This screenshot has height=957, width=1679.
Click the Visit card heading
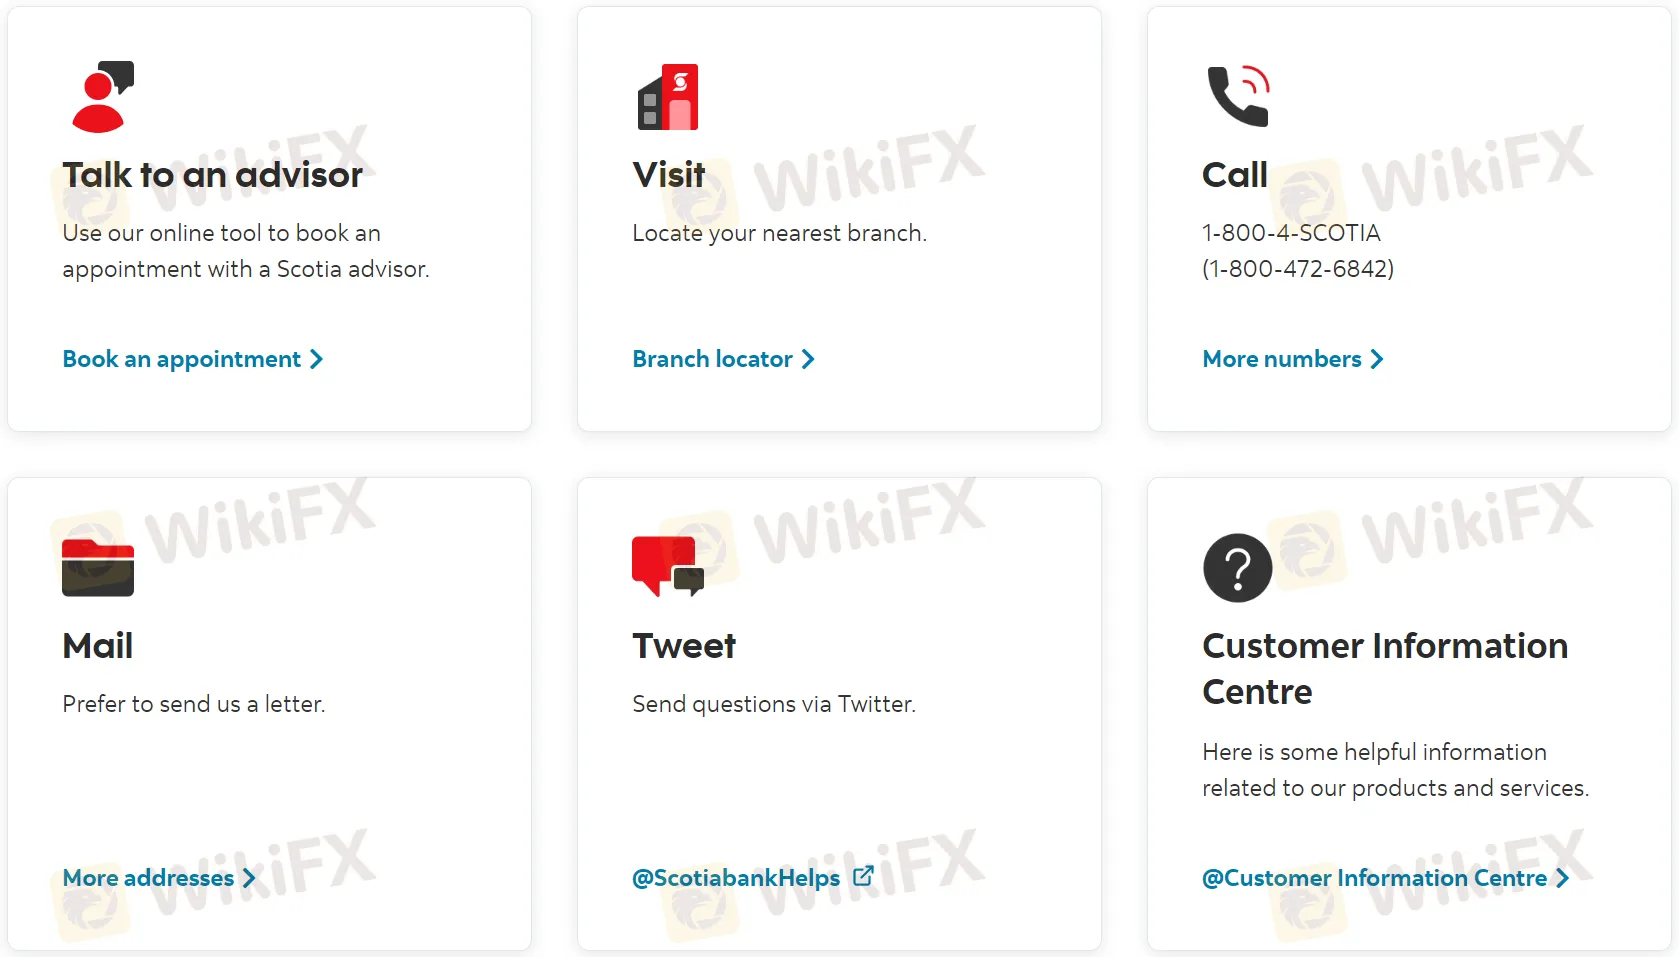(669, 175)
